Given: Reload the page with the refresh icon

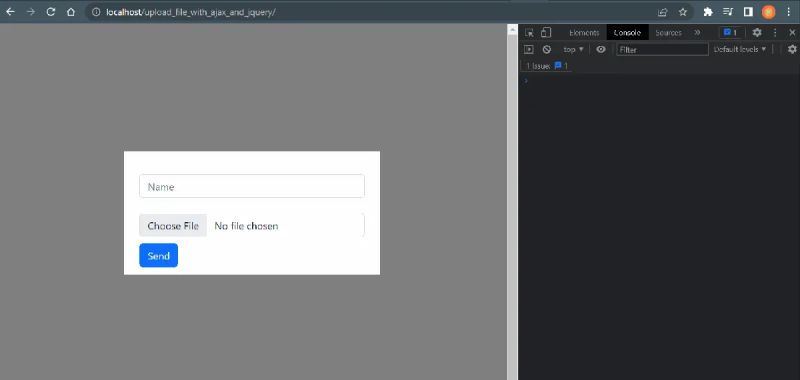Looking at the screenshot, I should pos(51,12).
